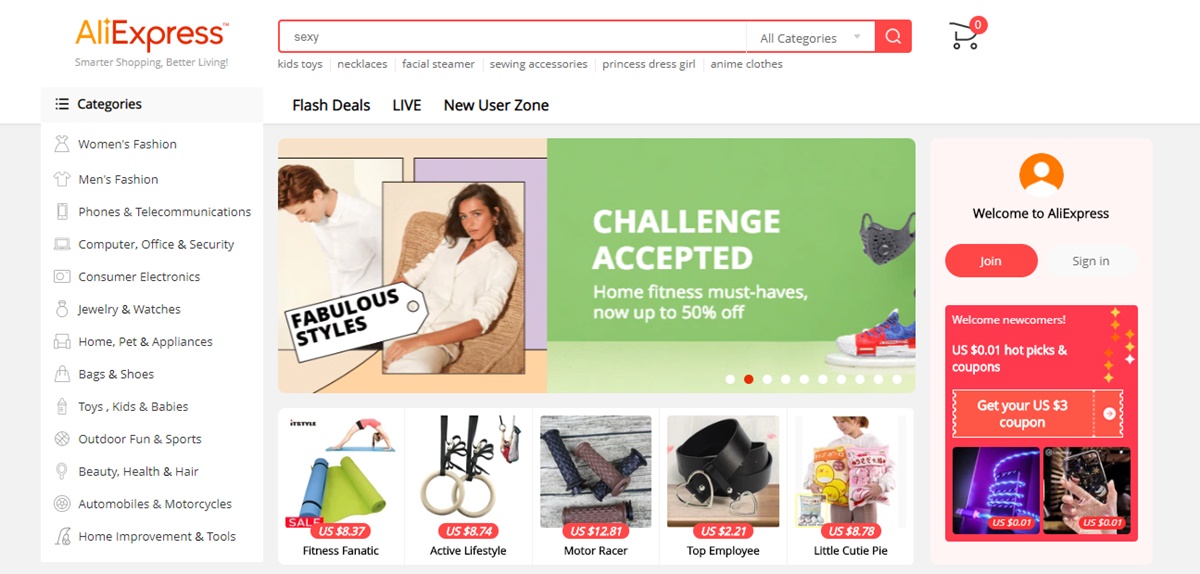The width and height of the screenshot is (1200, 574).
Task: Click the Automobiles & Motorcycles wheel icon
Action: pyautogui.click(x=62, y=504)
